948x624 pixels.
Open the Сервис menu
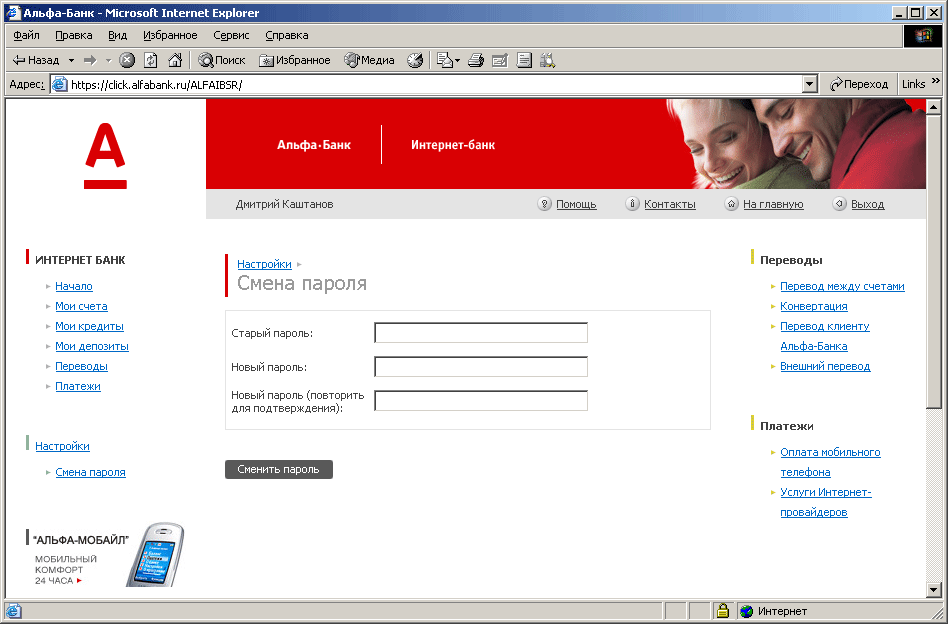tap(231, 35)
